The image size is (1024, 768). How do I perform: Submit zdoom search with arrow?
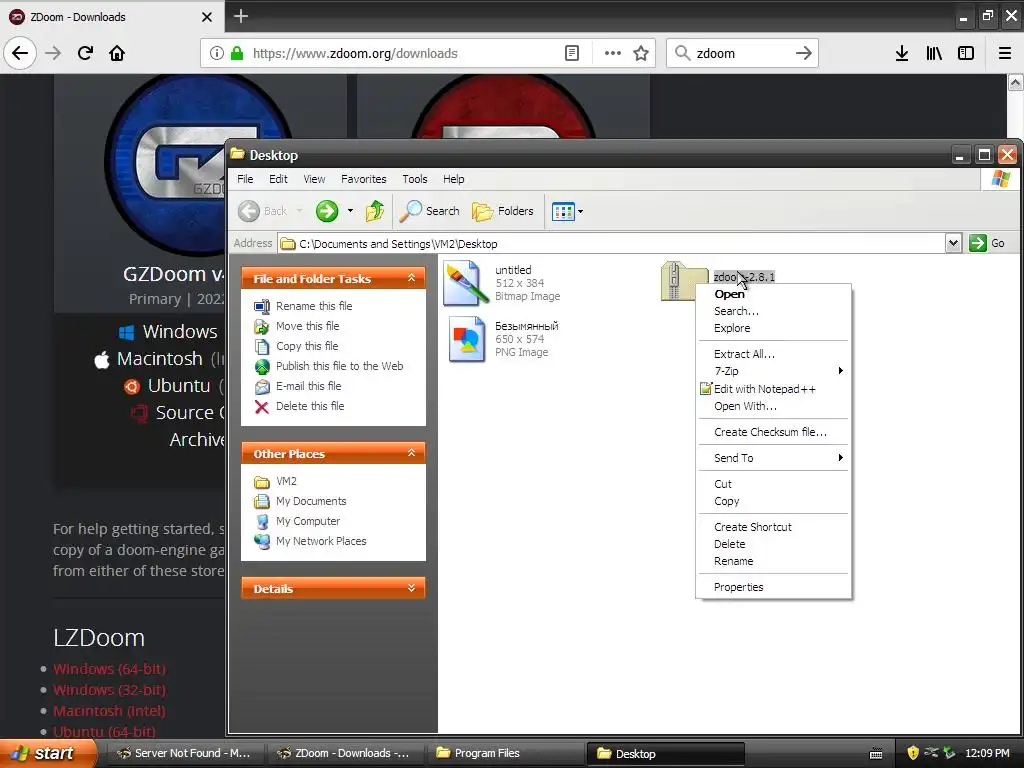(x=803, y=53)
